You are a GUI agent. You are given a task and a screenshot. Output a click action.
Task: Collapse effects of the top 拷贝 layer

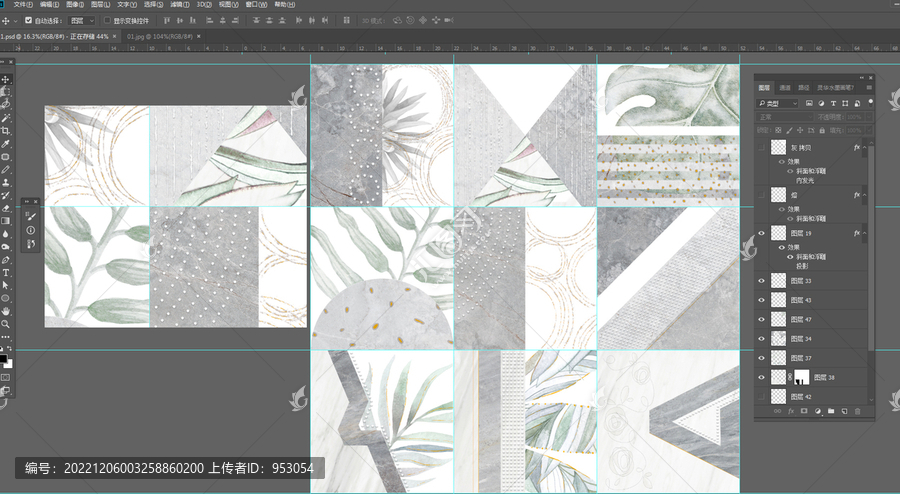[x=865, y=147]
